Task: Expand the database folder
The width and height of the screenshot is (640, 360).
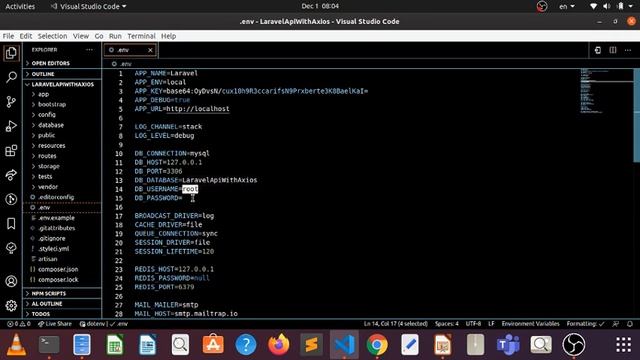Action: 62,125
